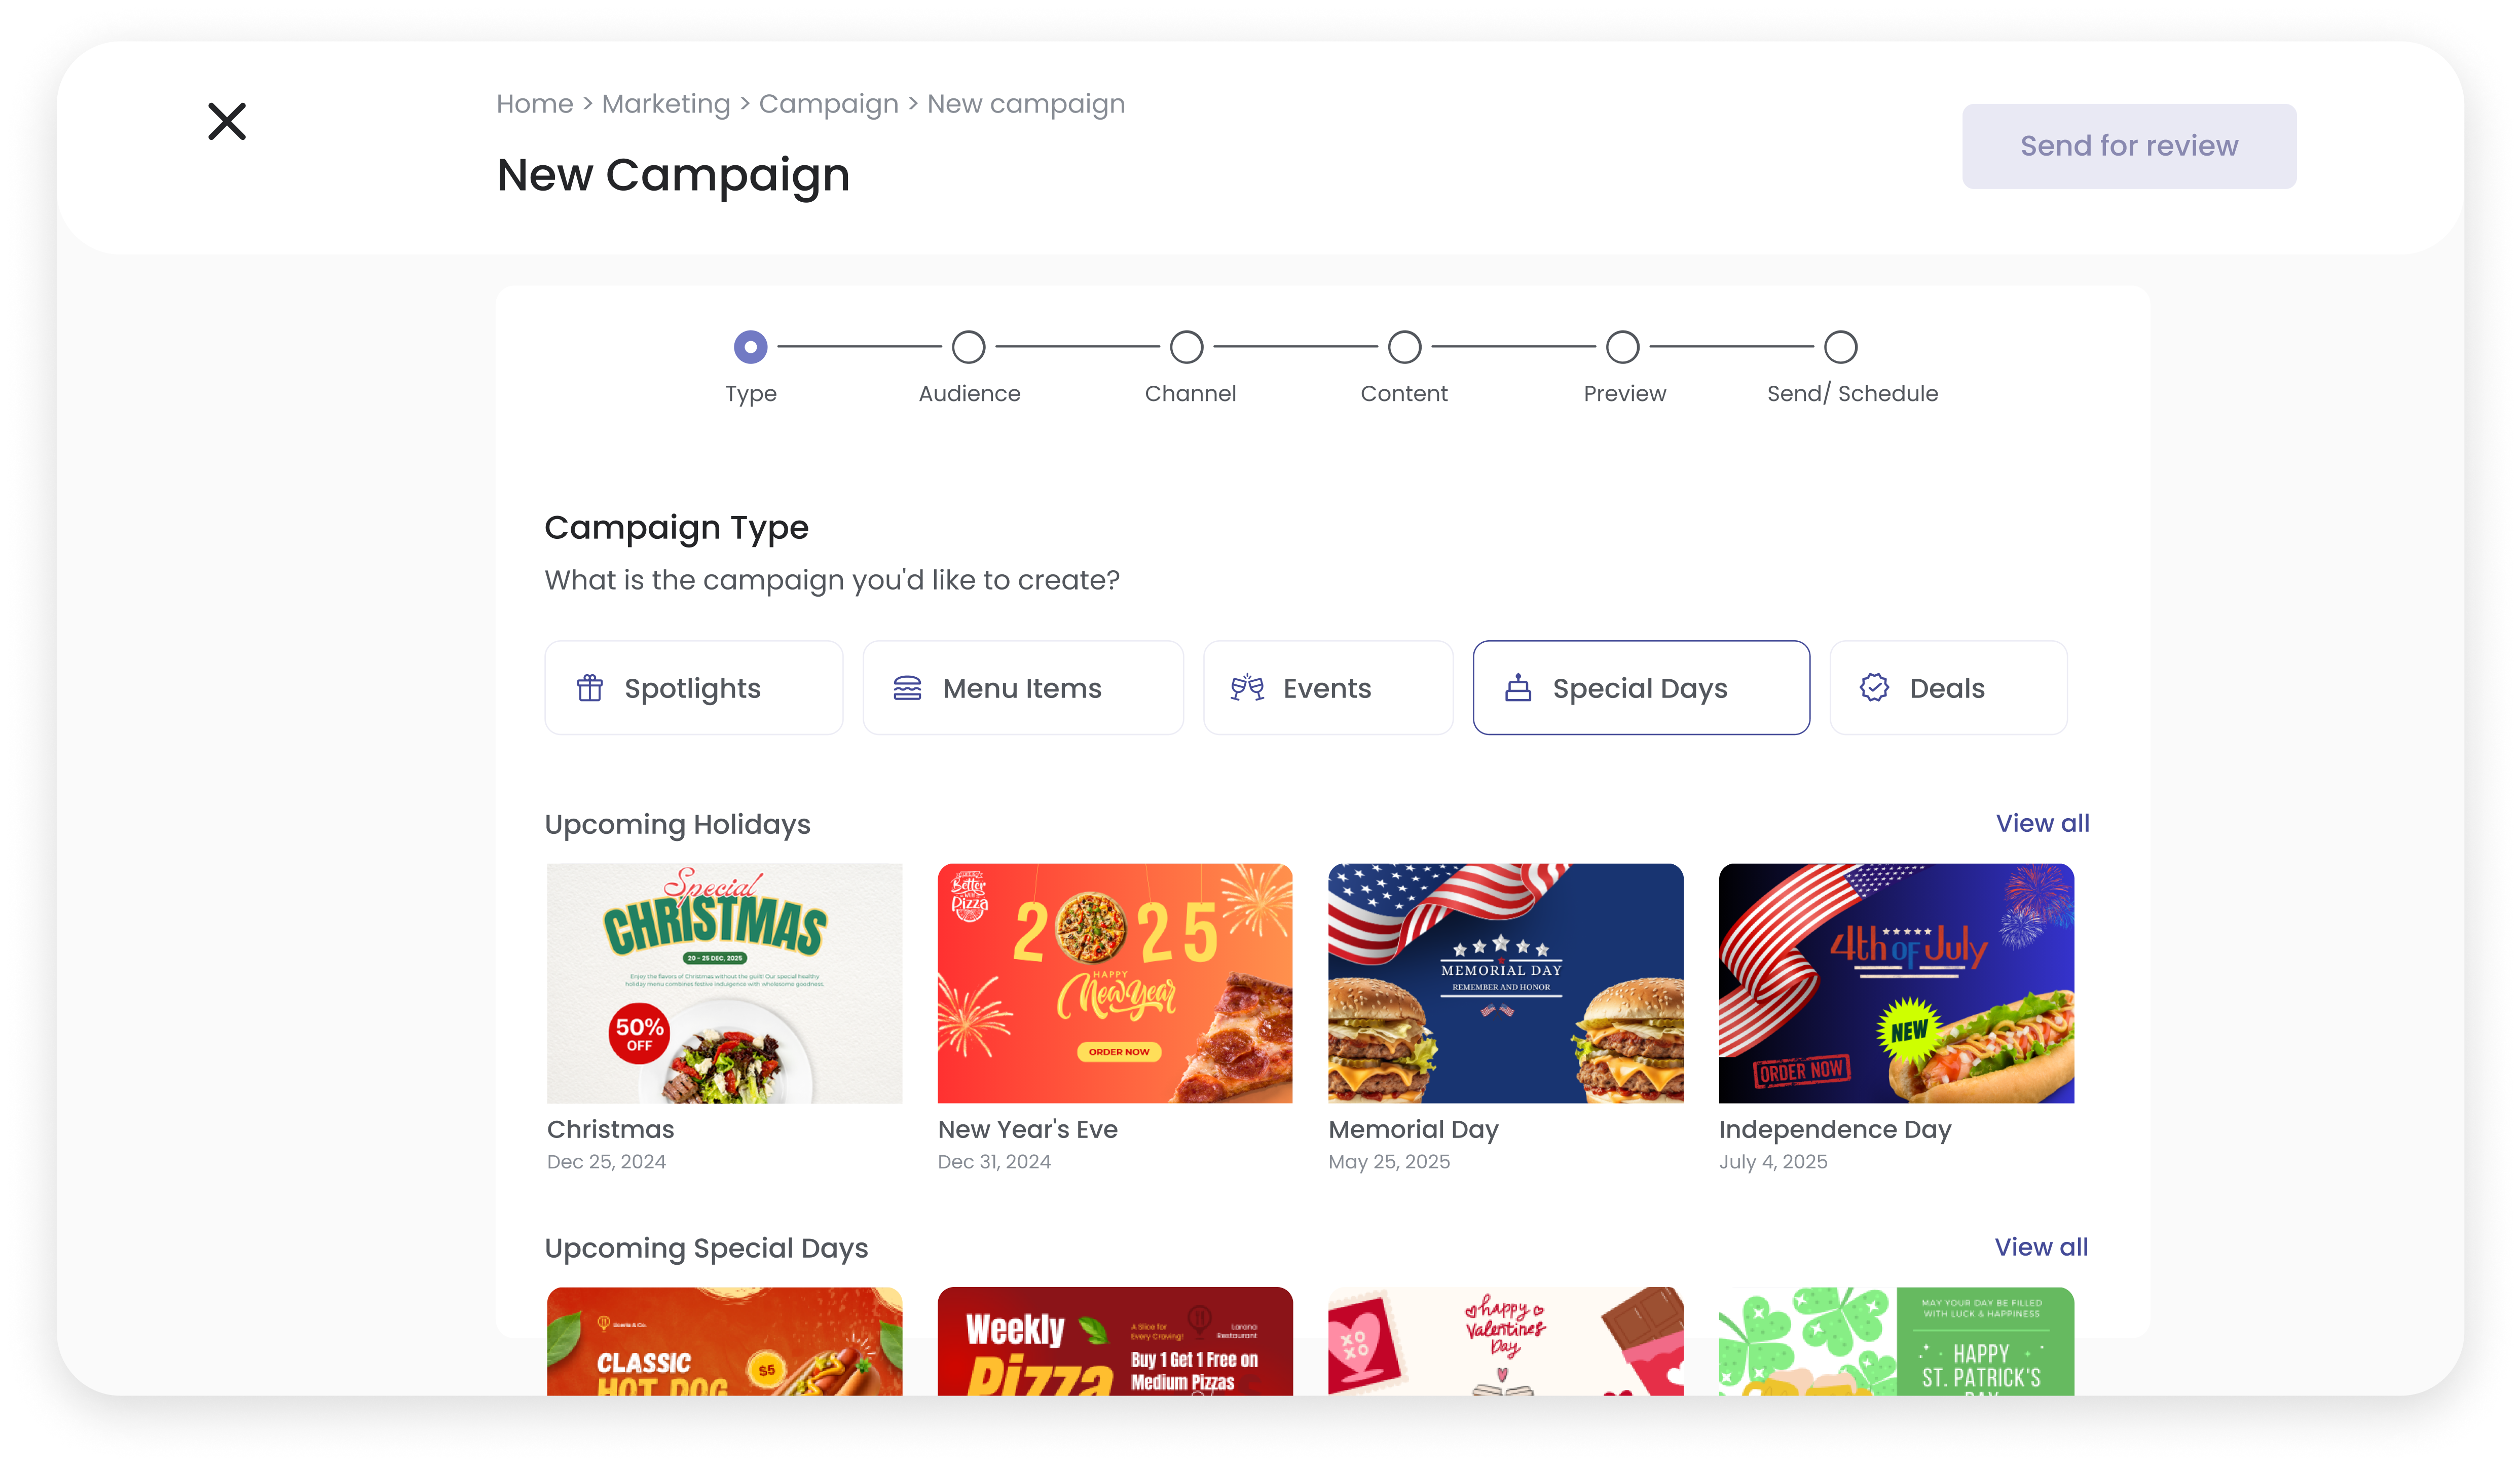This screenshot has height=1467, width=2520.
Task: Click the Preview step label
Action: pos(1624,393)
